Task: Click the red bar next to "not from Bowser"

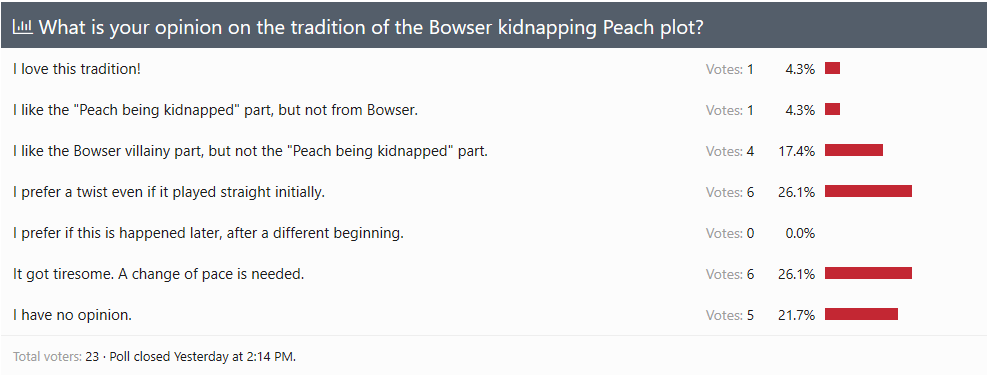Action: [832, 110]
